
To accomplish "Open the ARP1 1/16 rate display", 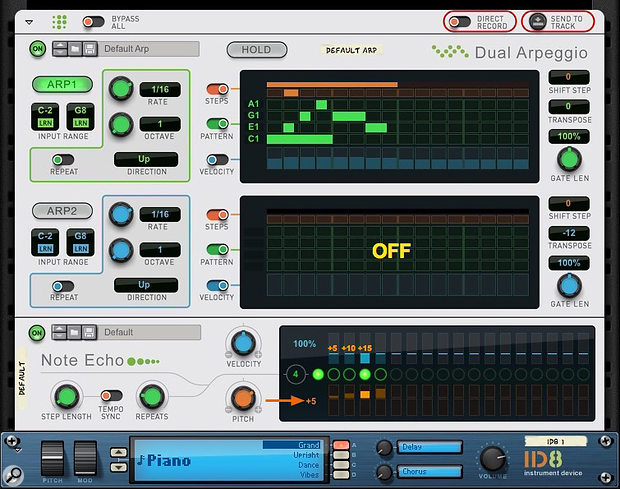I will tap(160, 89).
